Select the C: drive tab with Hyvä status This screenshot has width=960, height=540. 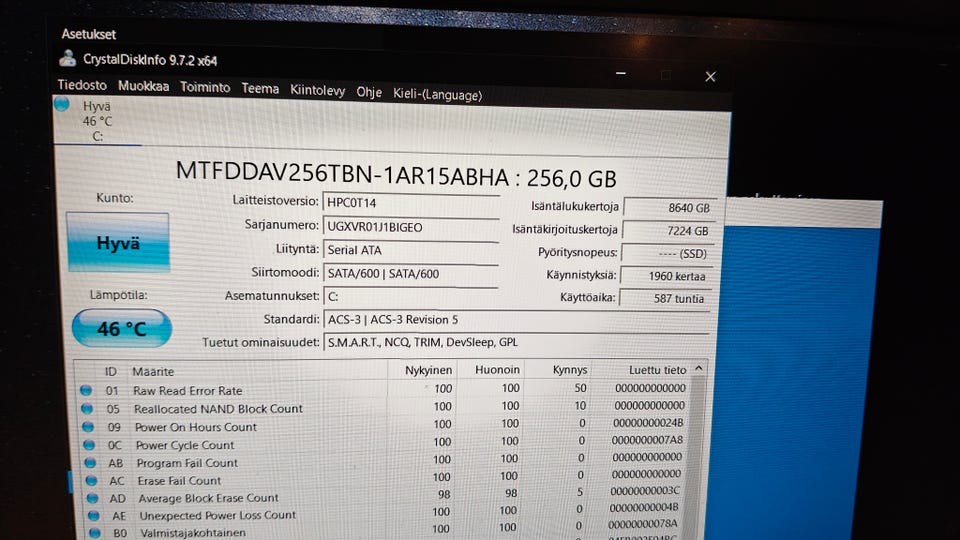97,121
